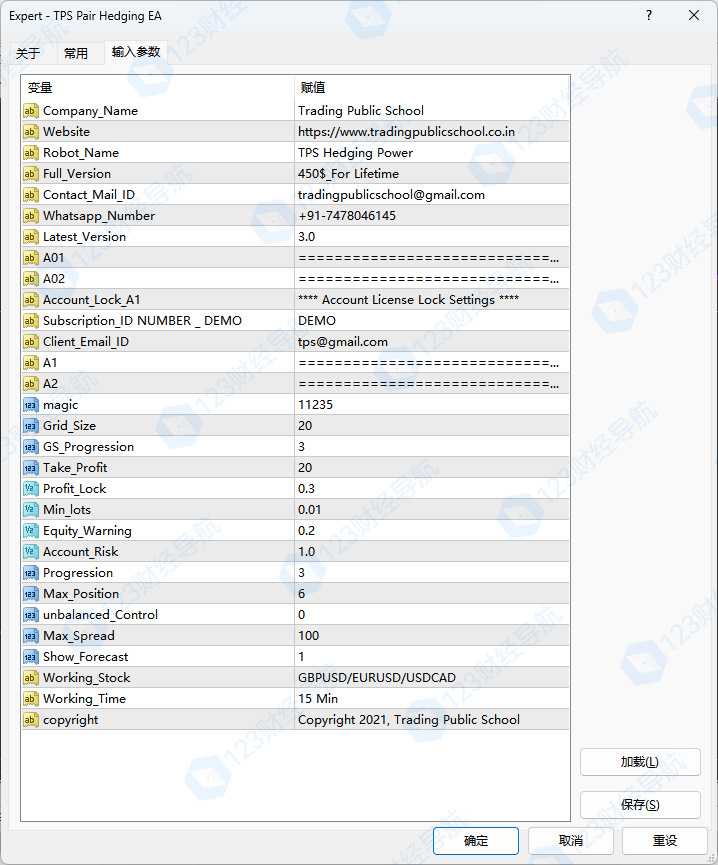The height and width of the screenshot is (865, 718).
Task: Select the Min_lots value 0.01
Action: [309, 510]
